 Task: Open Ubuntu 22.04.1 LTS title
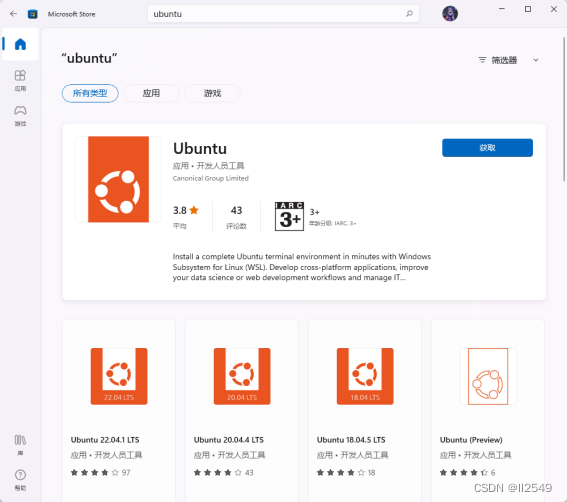tap(105, 440)
